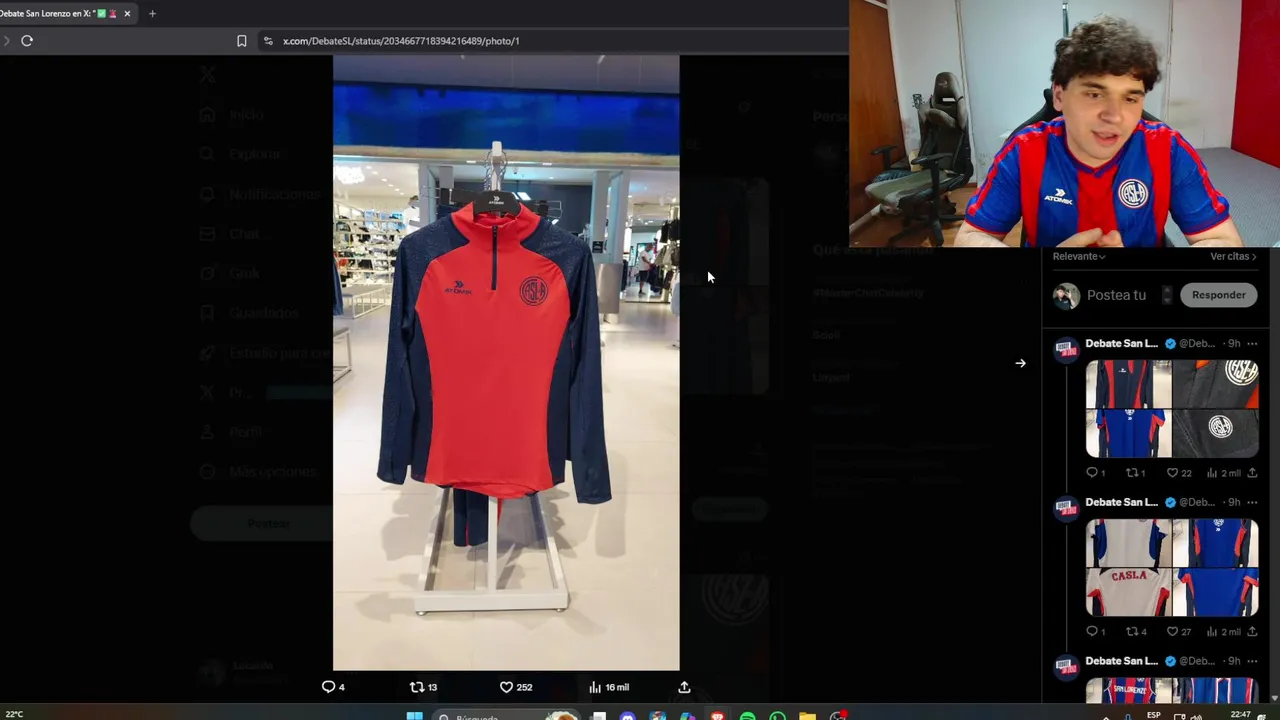This screenshot has width=1280, height=720.
Task: Click the main tracksuit top photo
Action: (506, 362)
